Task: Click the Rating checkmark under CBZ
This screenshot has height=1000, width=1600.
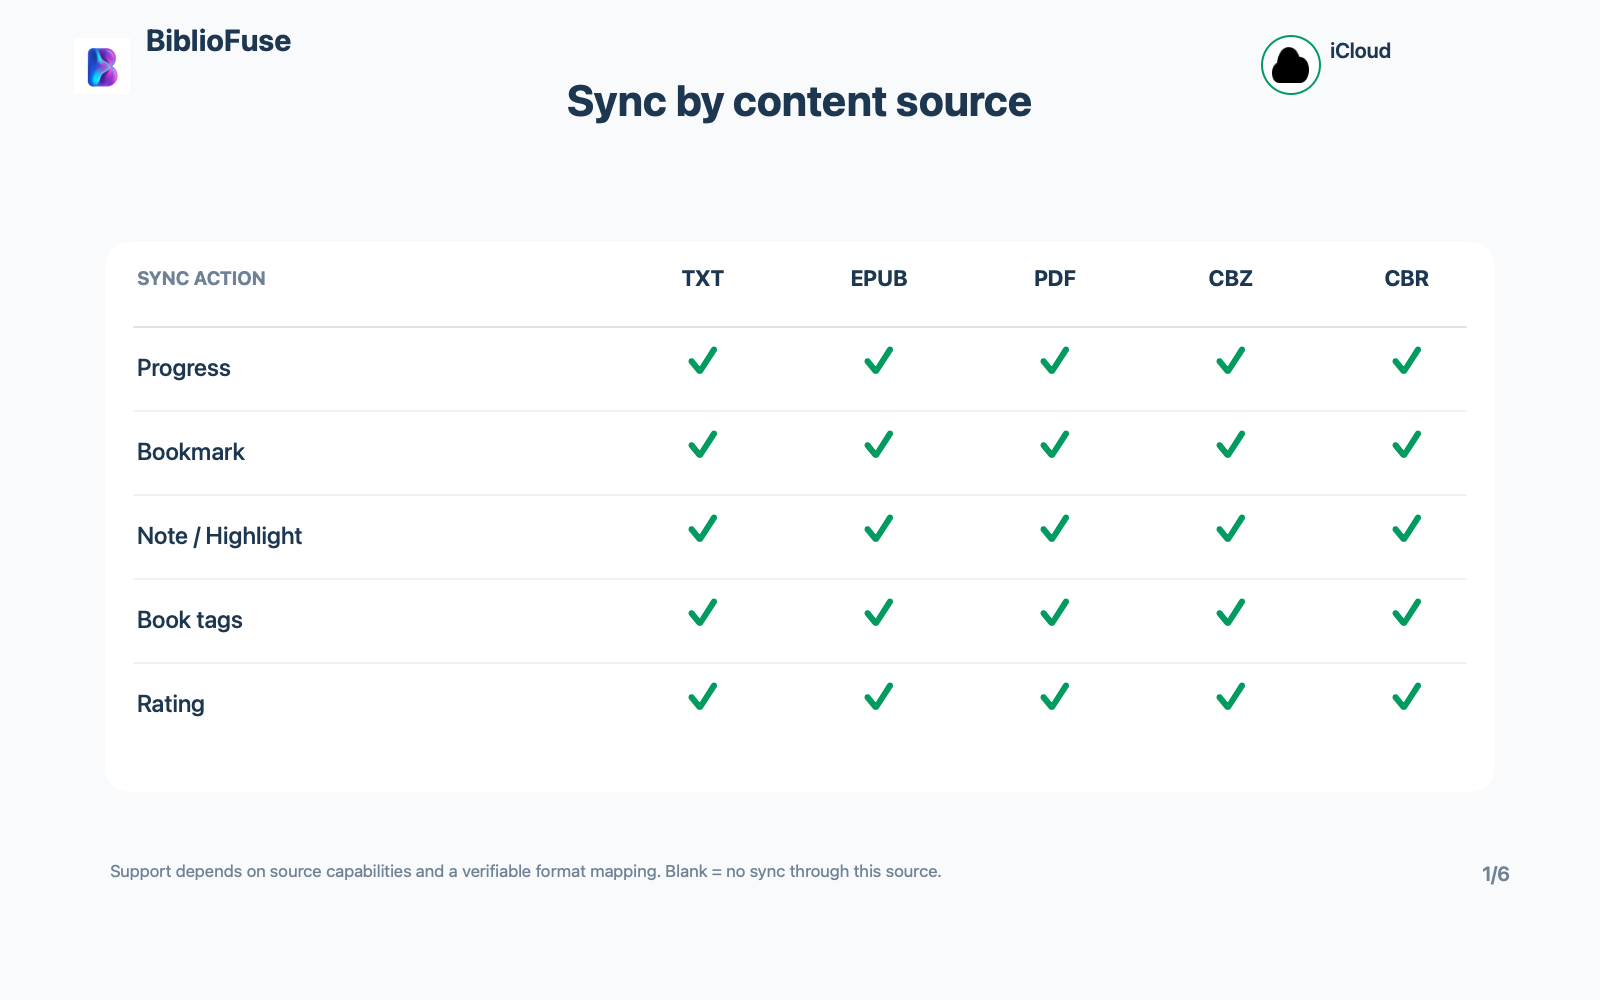Action: click(1231, 696)
